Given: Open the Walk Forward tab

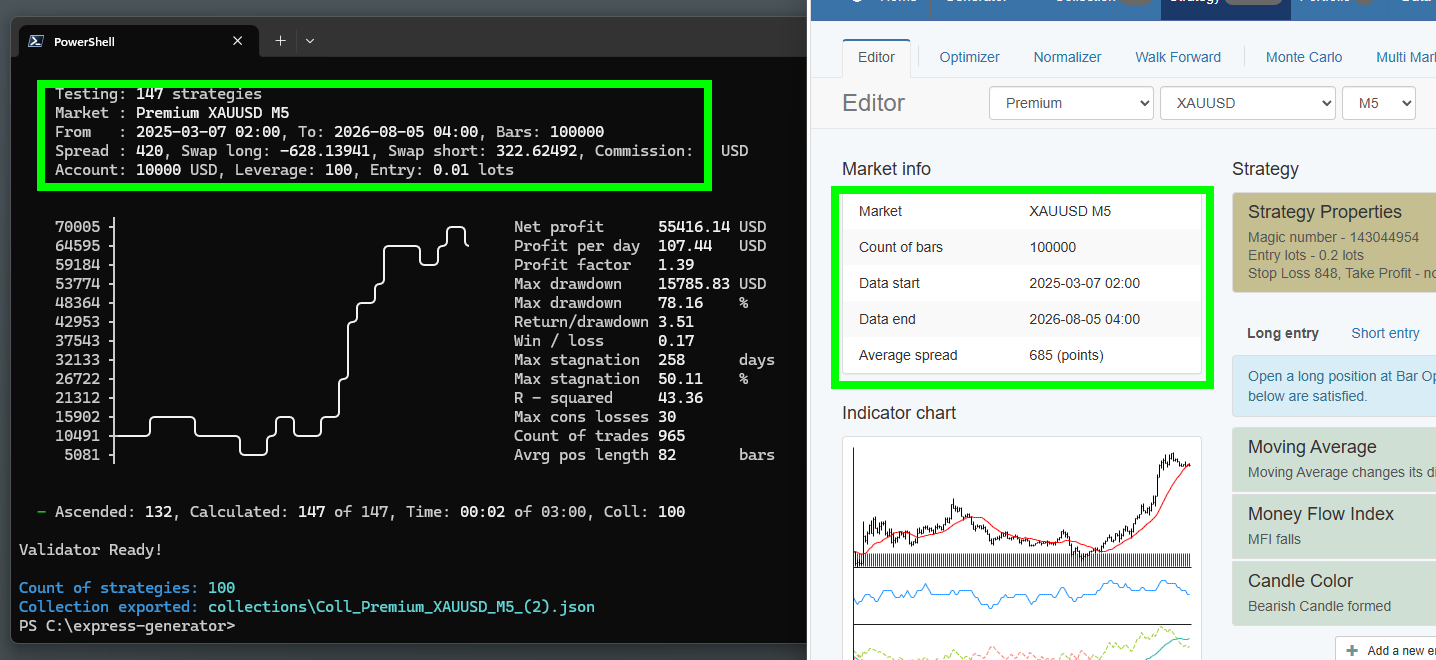Looking at the screenshot, I should 1178,57.
